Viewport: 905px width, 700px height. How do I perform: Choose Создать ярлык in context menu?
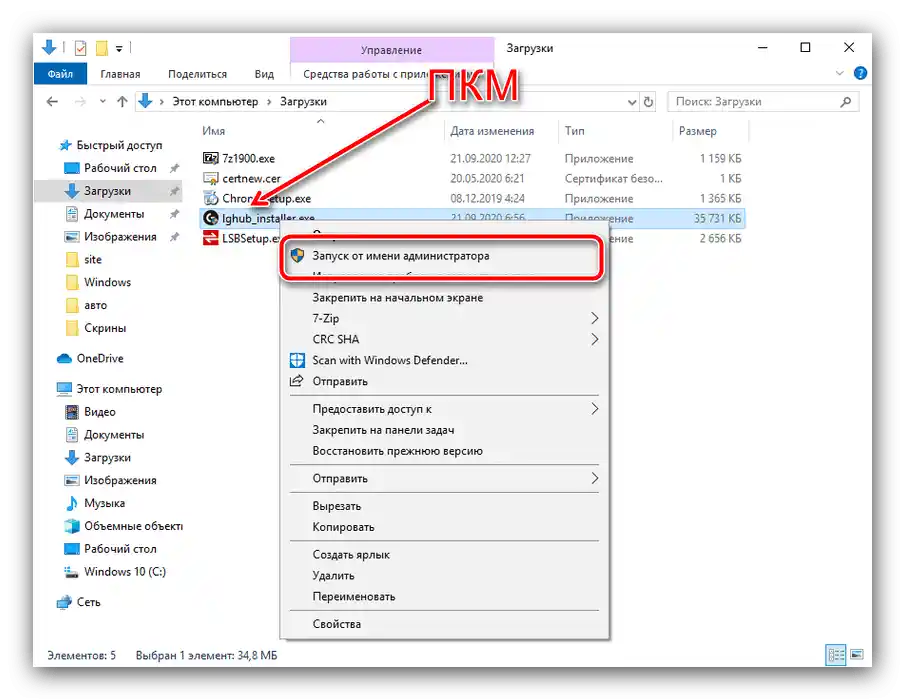tap(443, 555)
